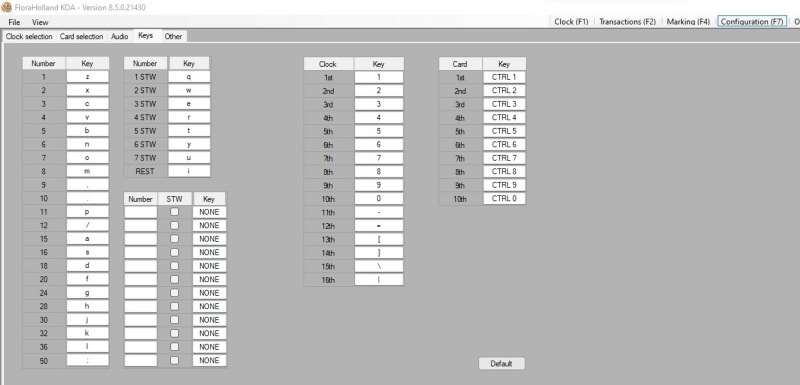Switch to Clock selection tab
800x385 pixels.
pos(29,36)
